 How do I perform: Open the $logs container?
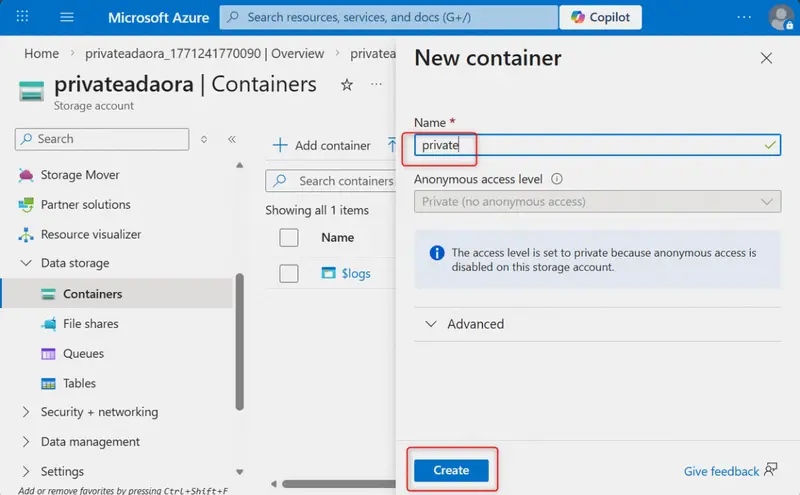tap(356, 274)
